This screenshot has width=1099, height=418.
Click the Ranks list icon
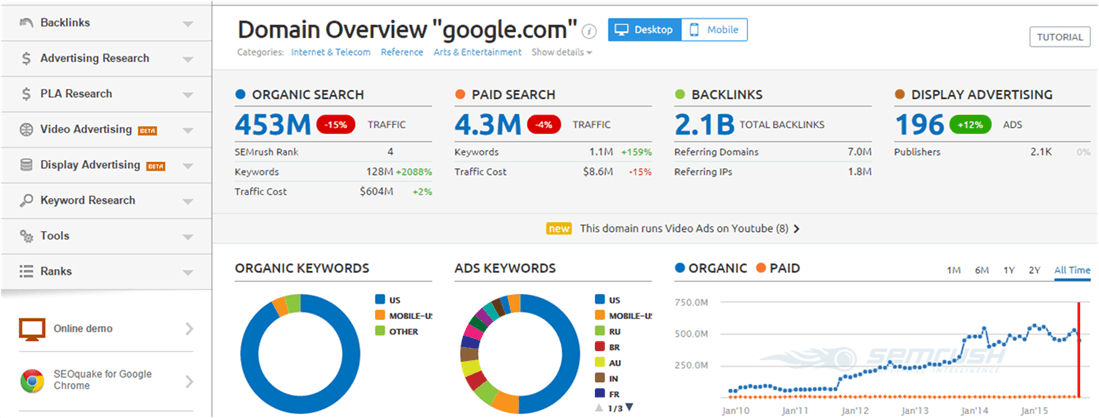coord(27,271)
